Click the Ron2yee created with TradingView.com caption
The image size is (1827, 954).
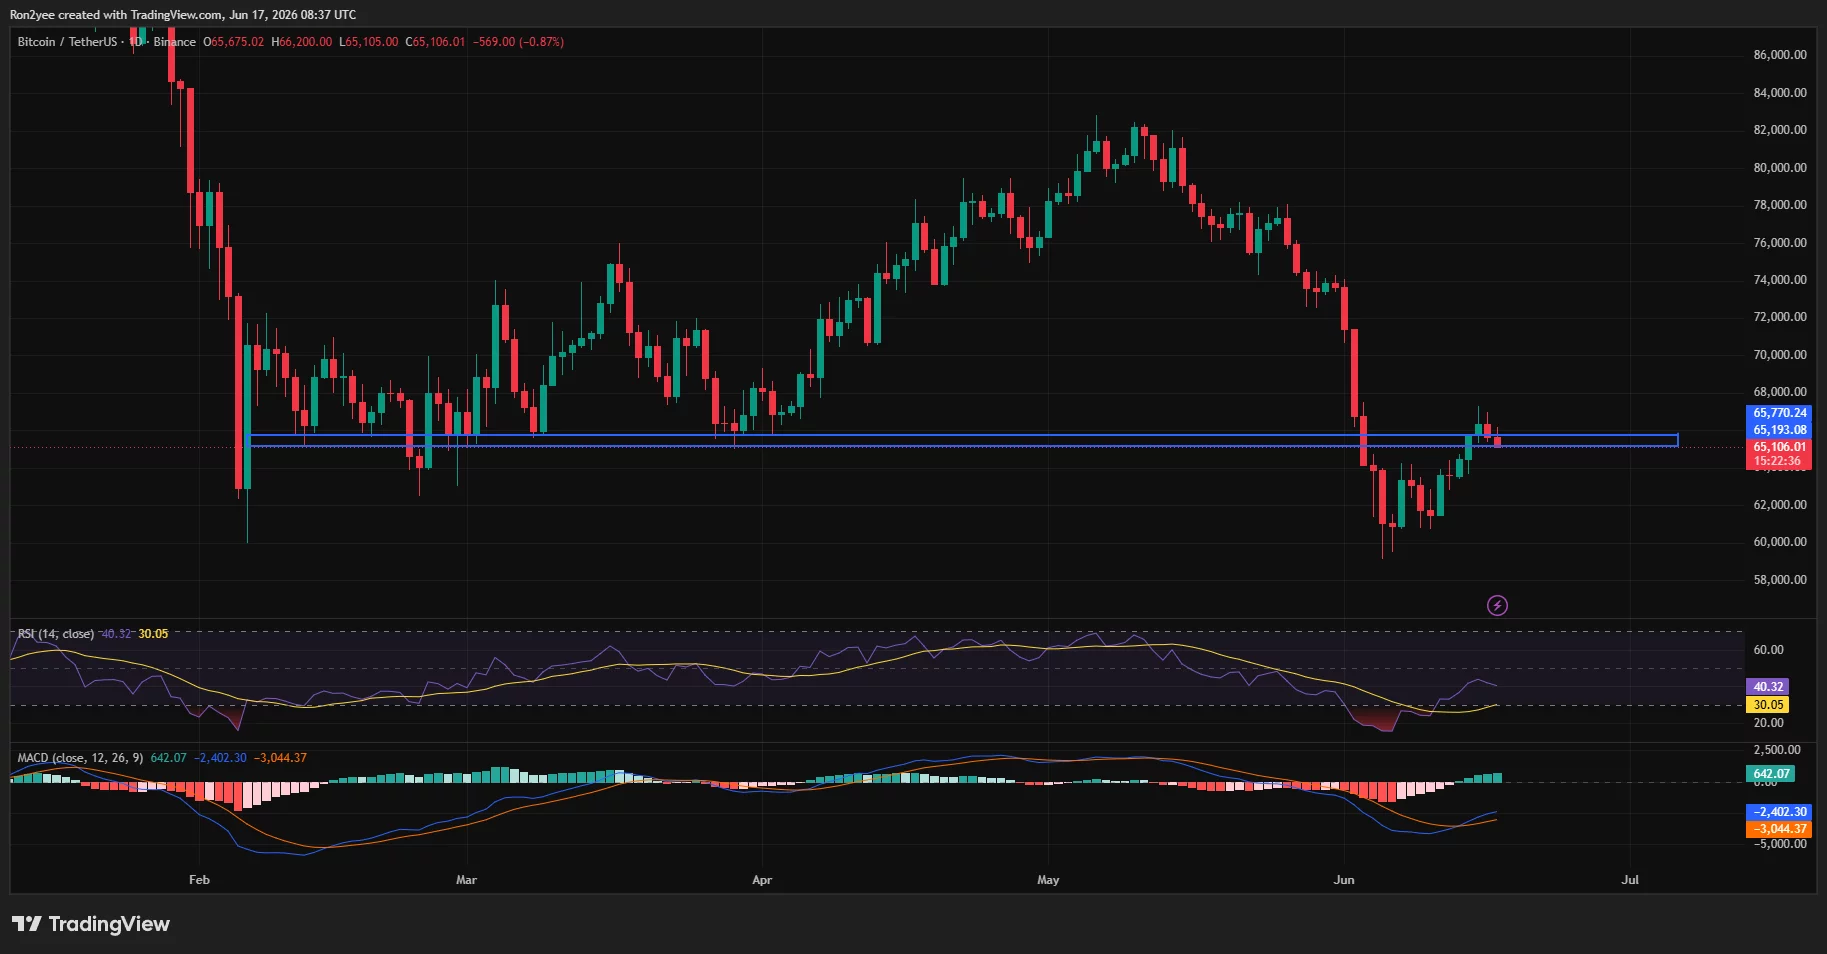pos(183,15)
